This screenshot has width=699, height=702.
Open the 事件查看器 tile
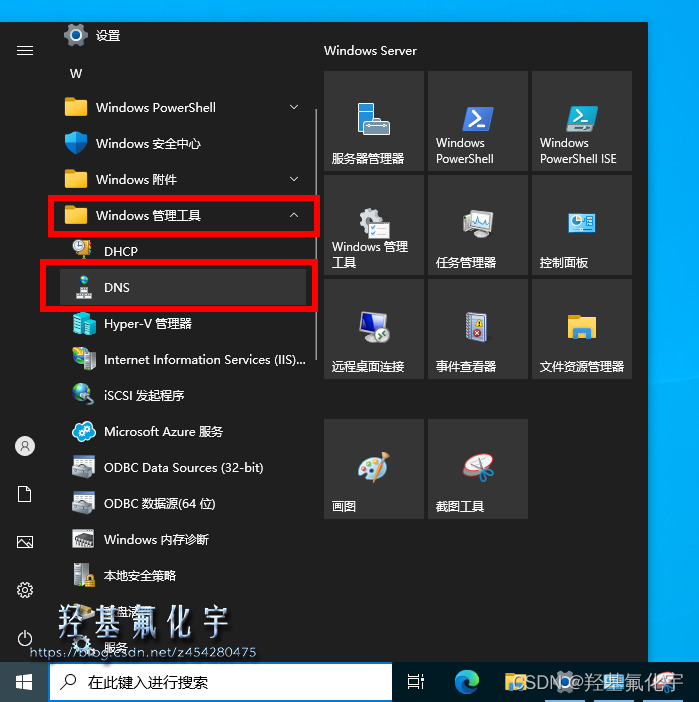[478, 329]
